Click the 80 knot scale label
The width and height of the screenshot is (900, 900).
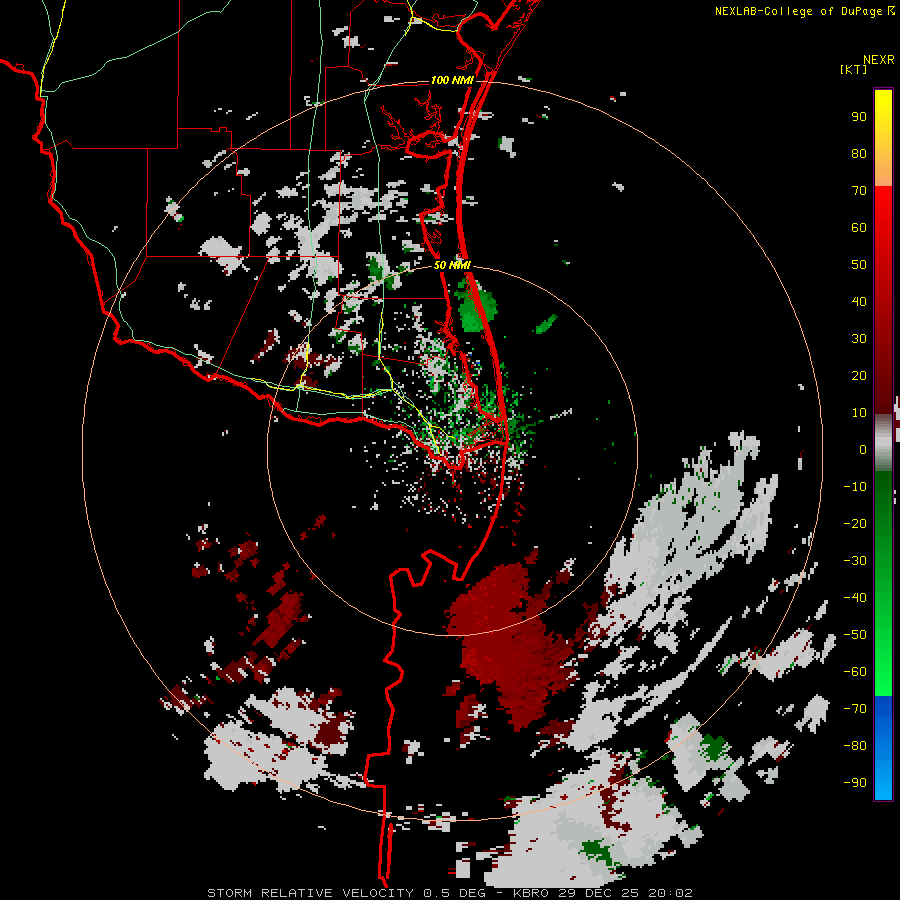(859, 153)
